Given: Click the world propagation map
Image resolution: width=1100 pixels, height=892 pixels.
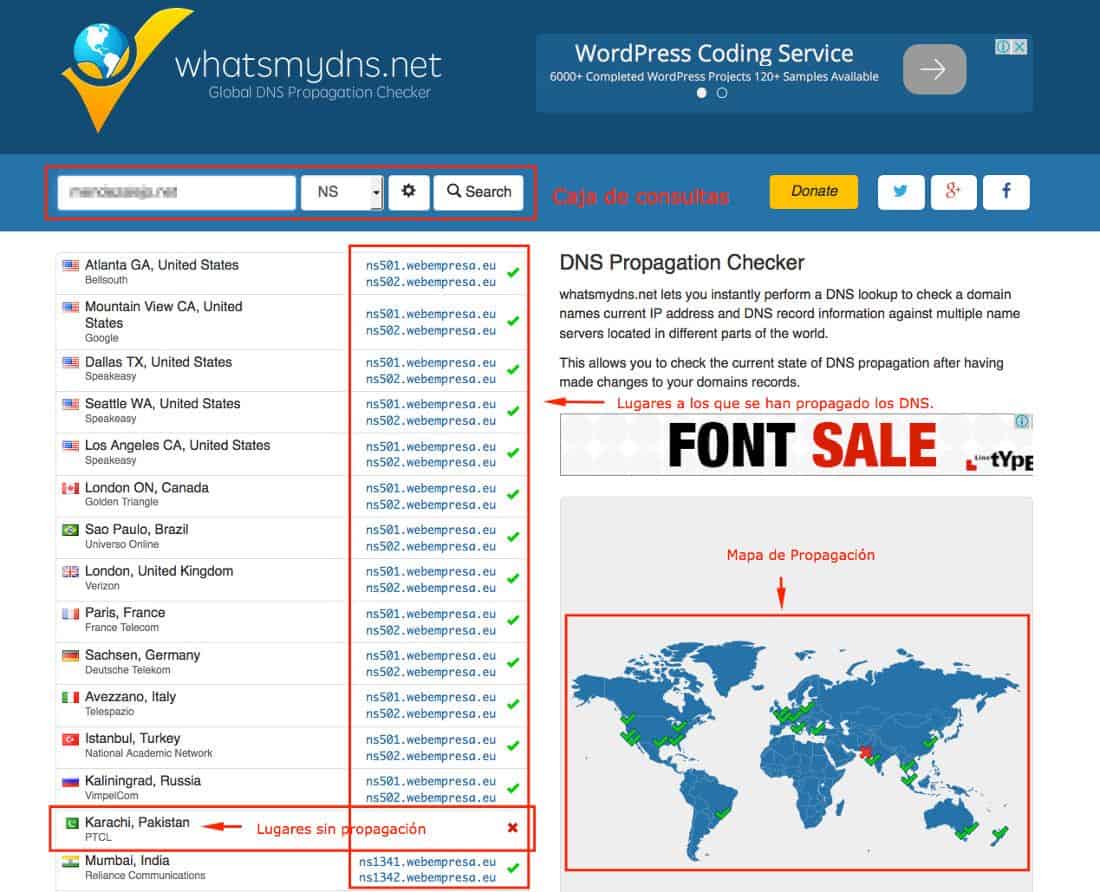Looking at the screenshot, I should 797,743.
